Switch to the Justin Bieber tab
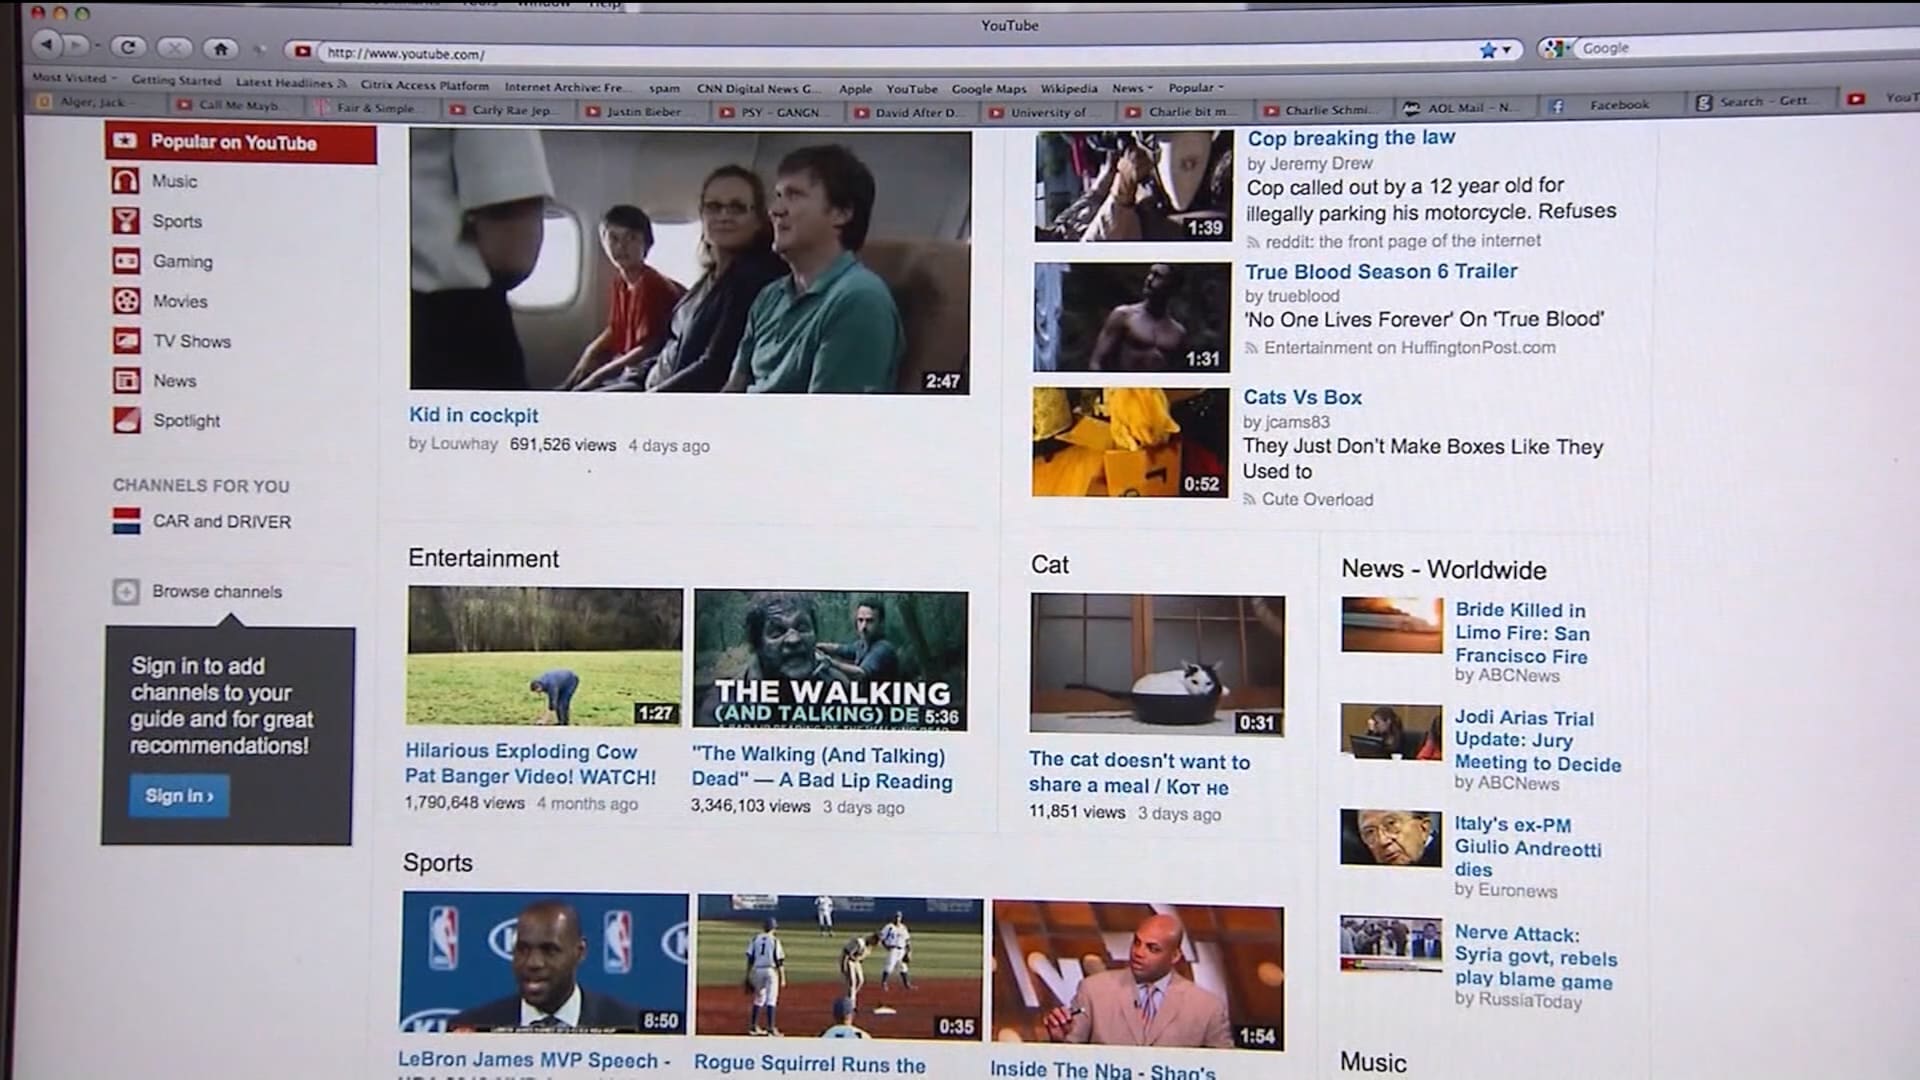This screenshot has width=1920, height=1080. pos(642,111)
